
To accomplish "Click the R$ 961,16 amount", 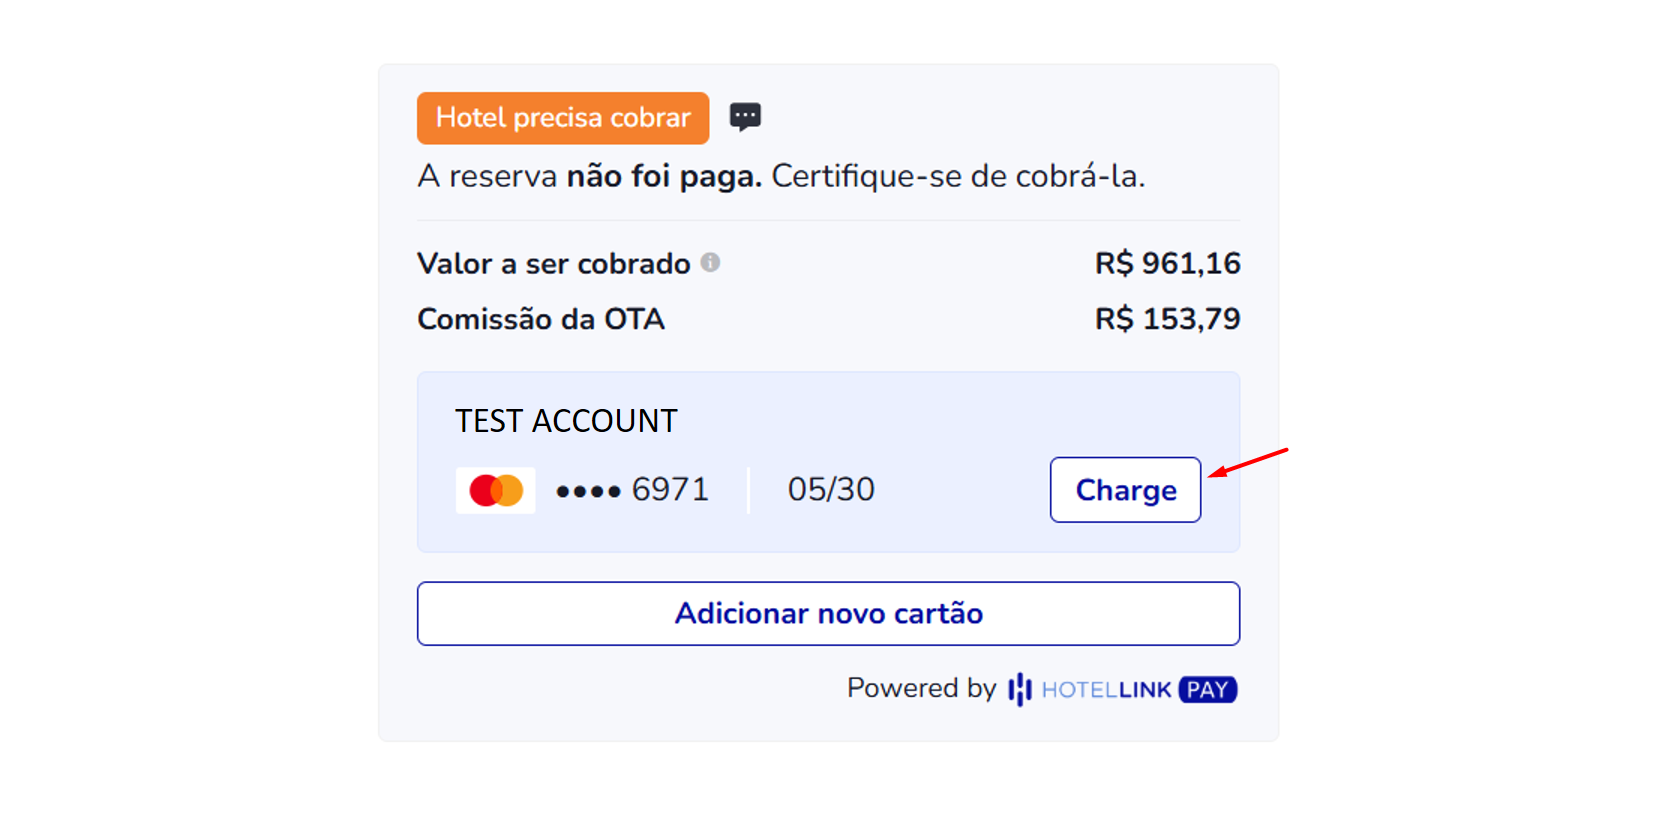I will [x=1167, y=263].
